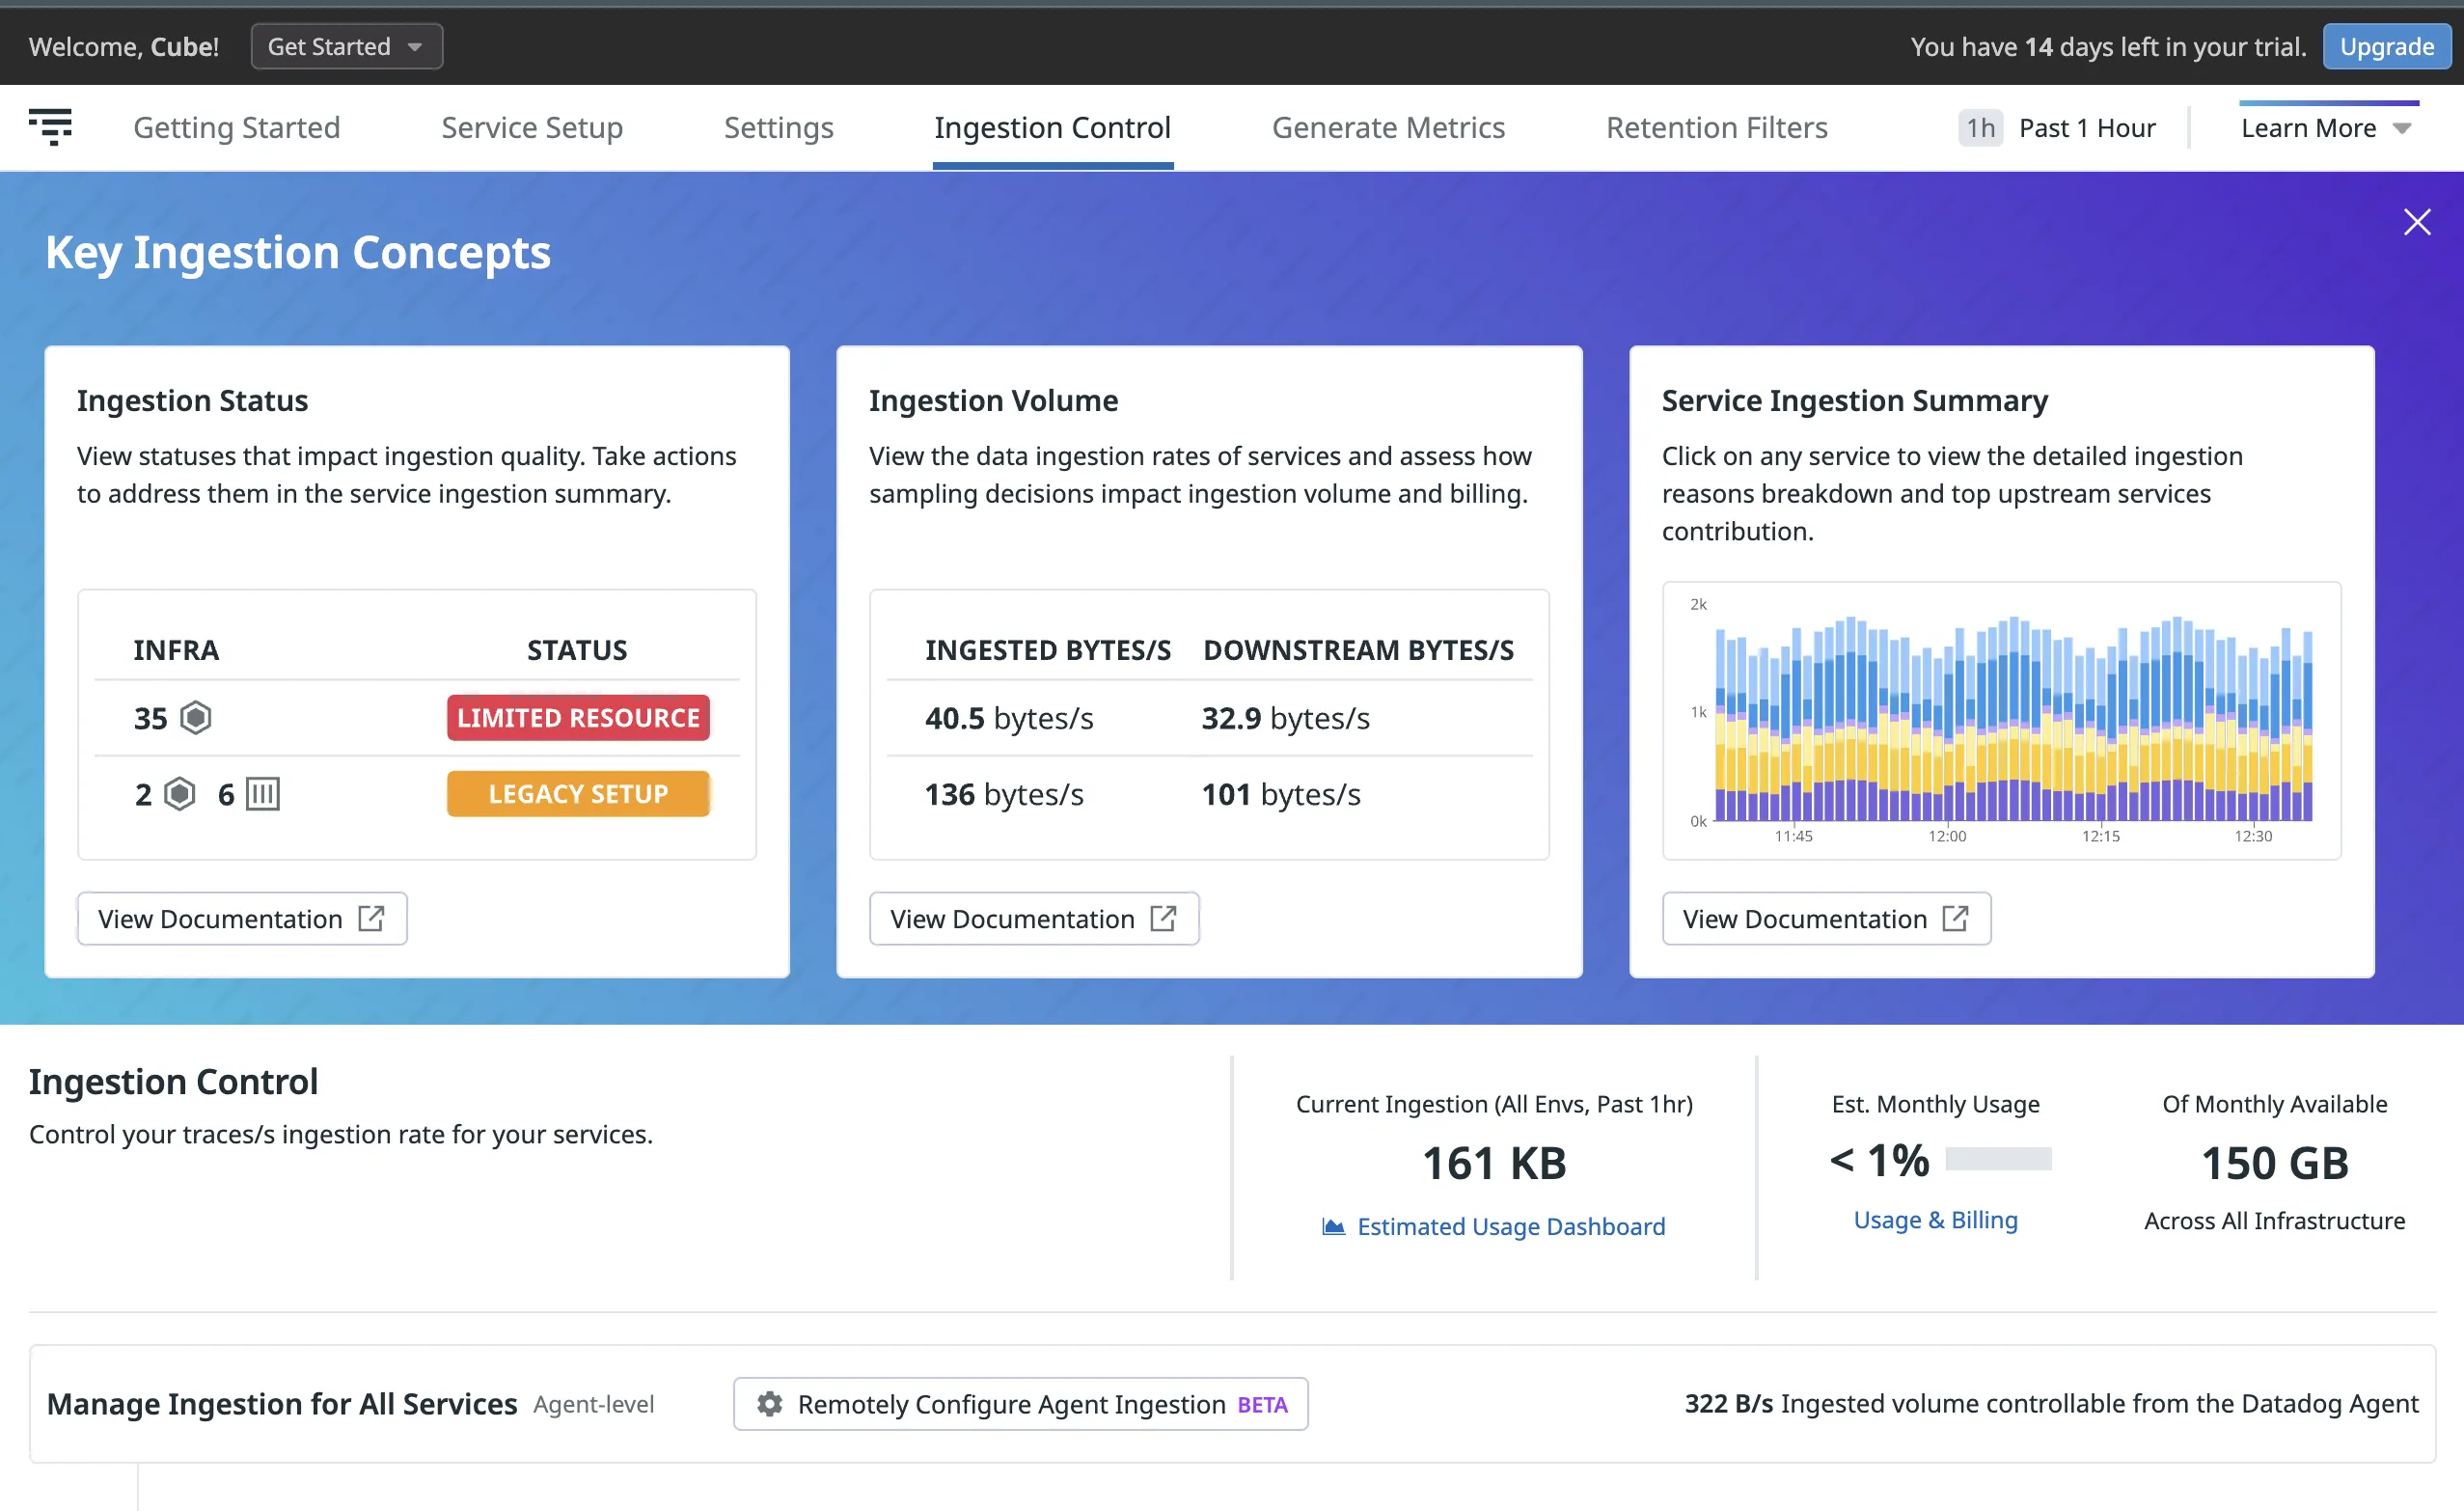
Task: Click the LEGACY SETUP status badge
Action: [578, 794]
